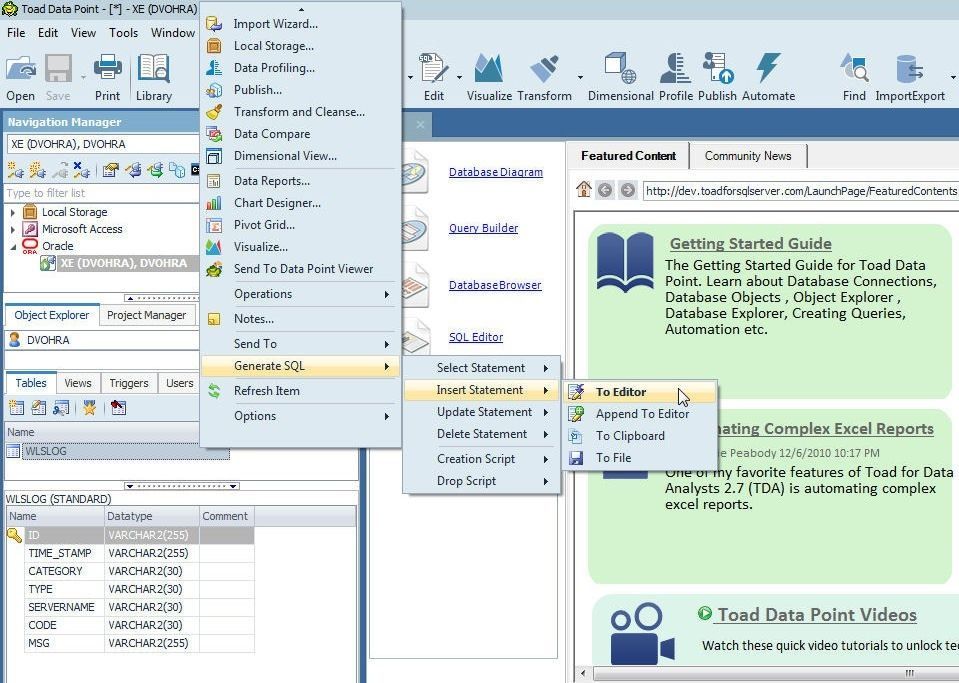
Task: Click the connection properties icon in Navigation Manager
Action: tap(111, 169)
